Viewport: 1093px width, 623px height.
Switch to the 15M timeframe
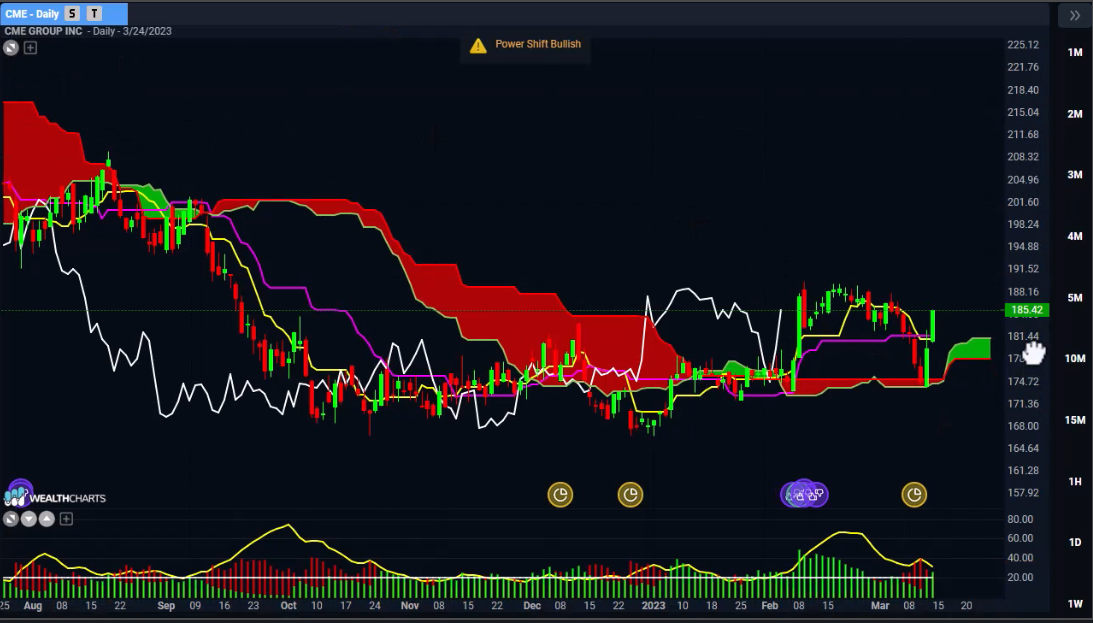click(x=1075, y=420)
